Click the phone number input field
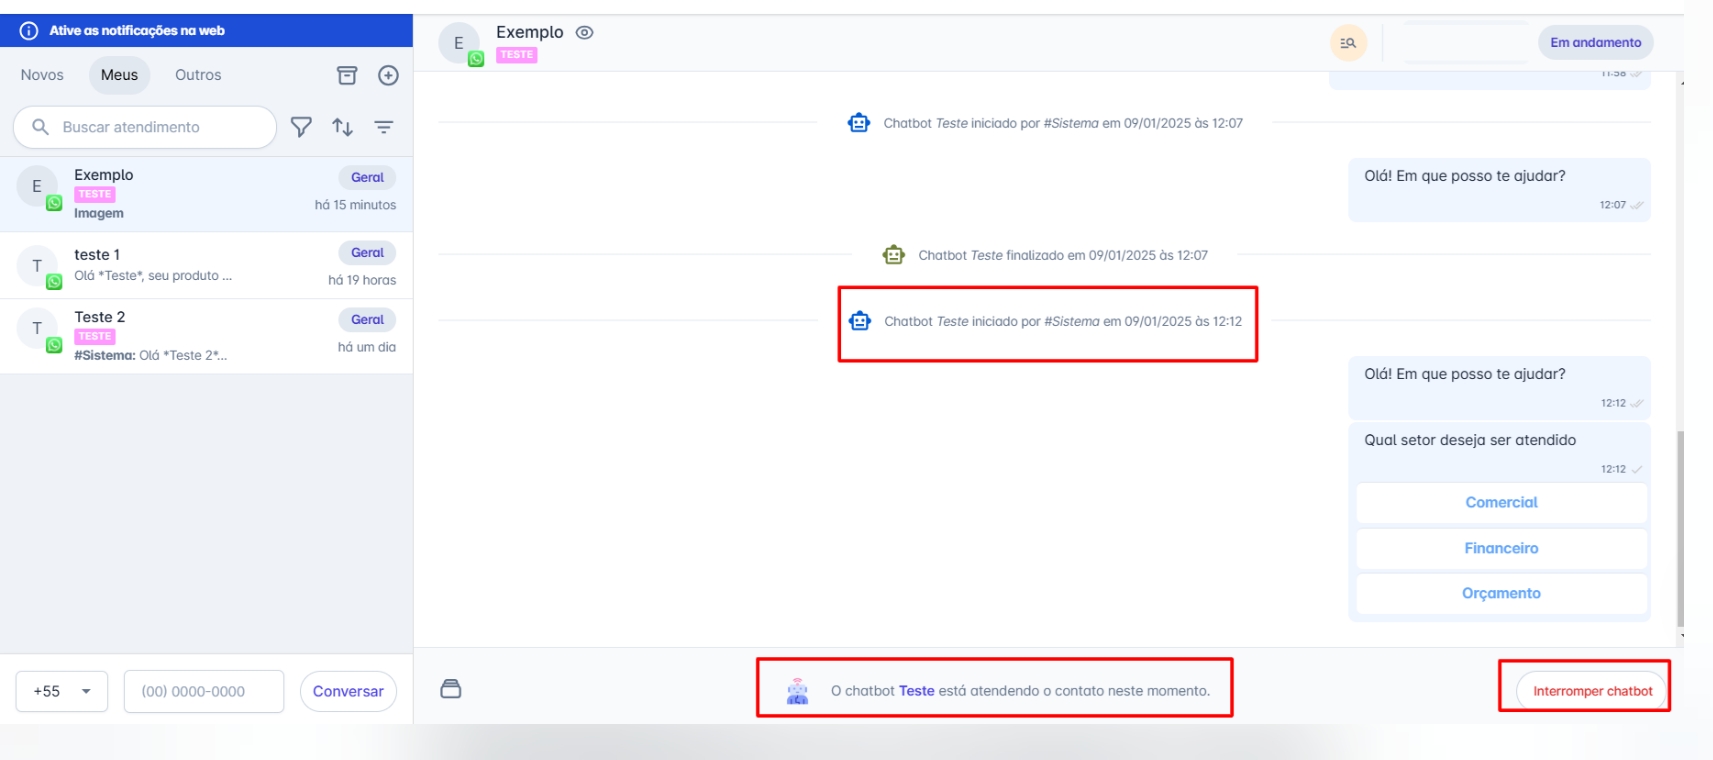The height and width of the screenshot is (760, 1713). point(204,691)
